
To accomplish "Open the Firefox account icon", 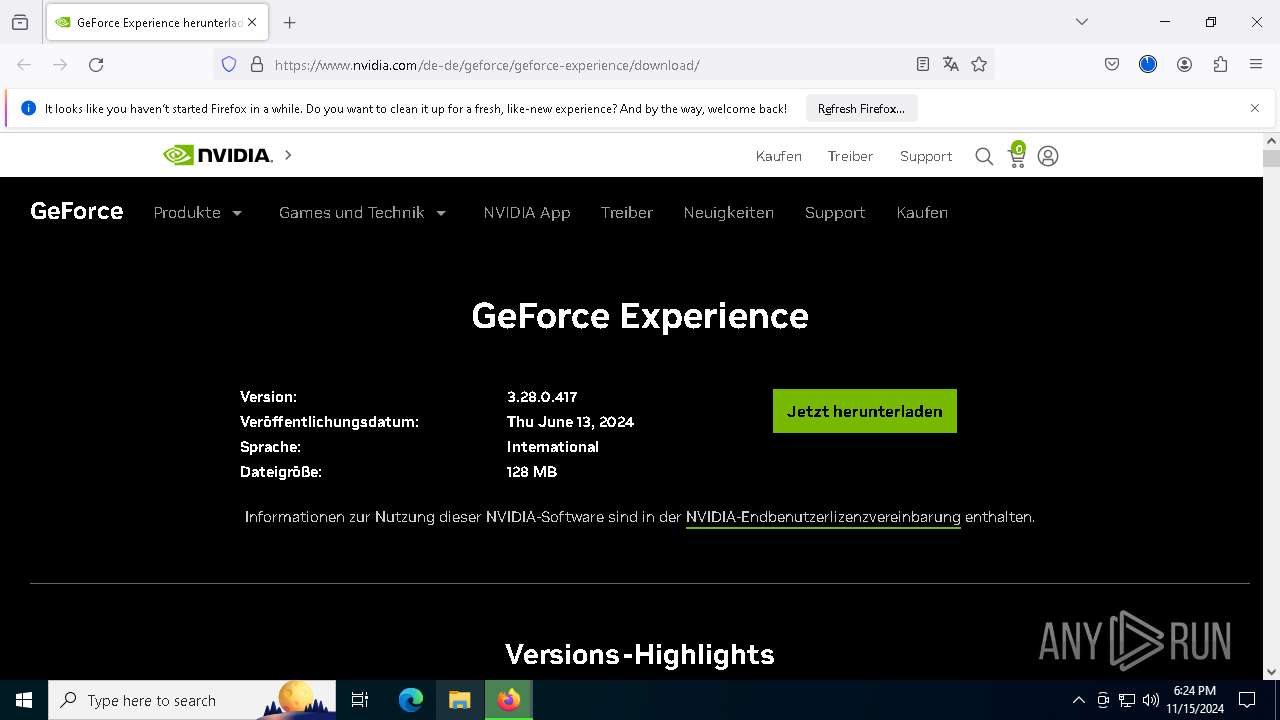I will (x=1184, y=64).
